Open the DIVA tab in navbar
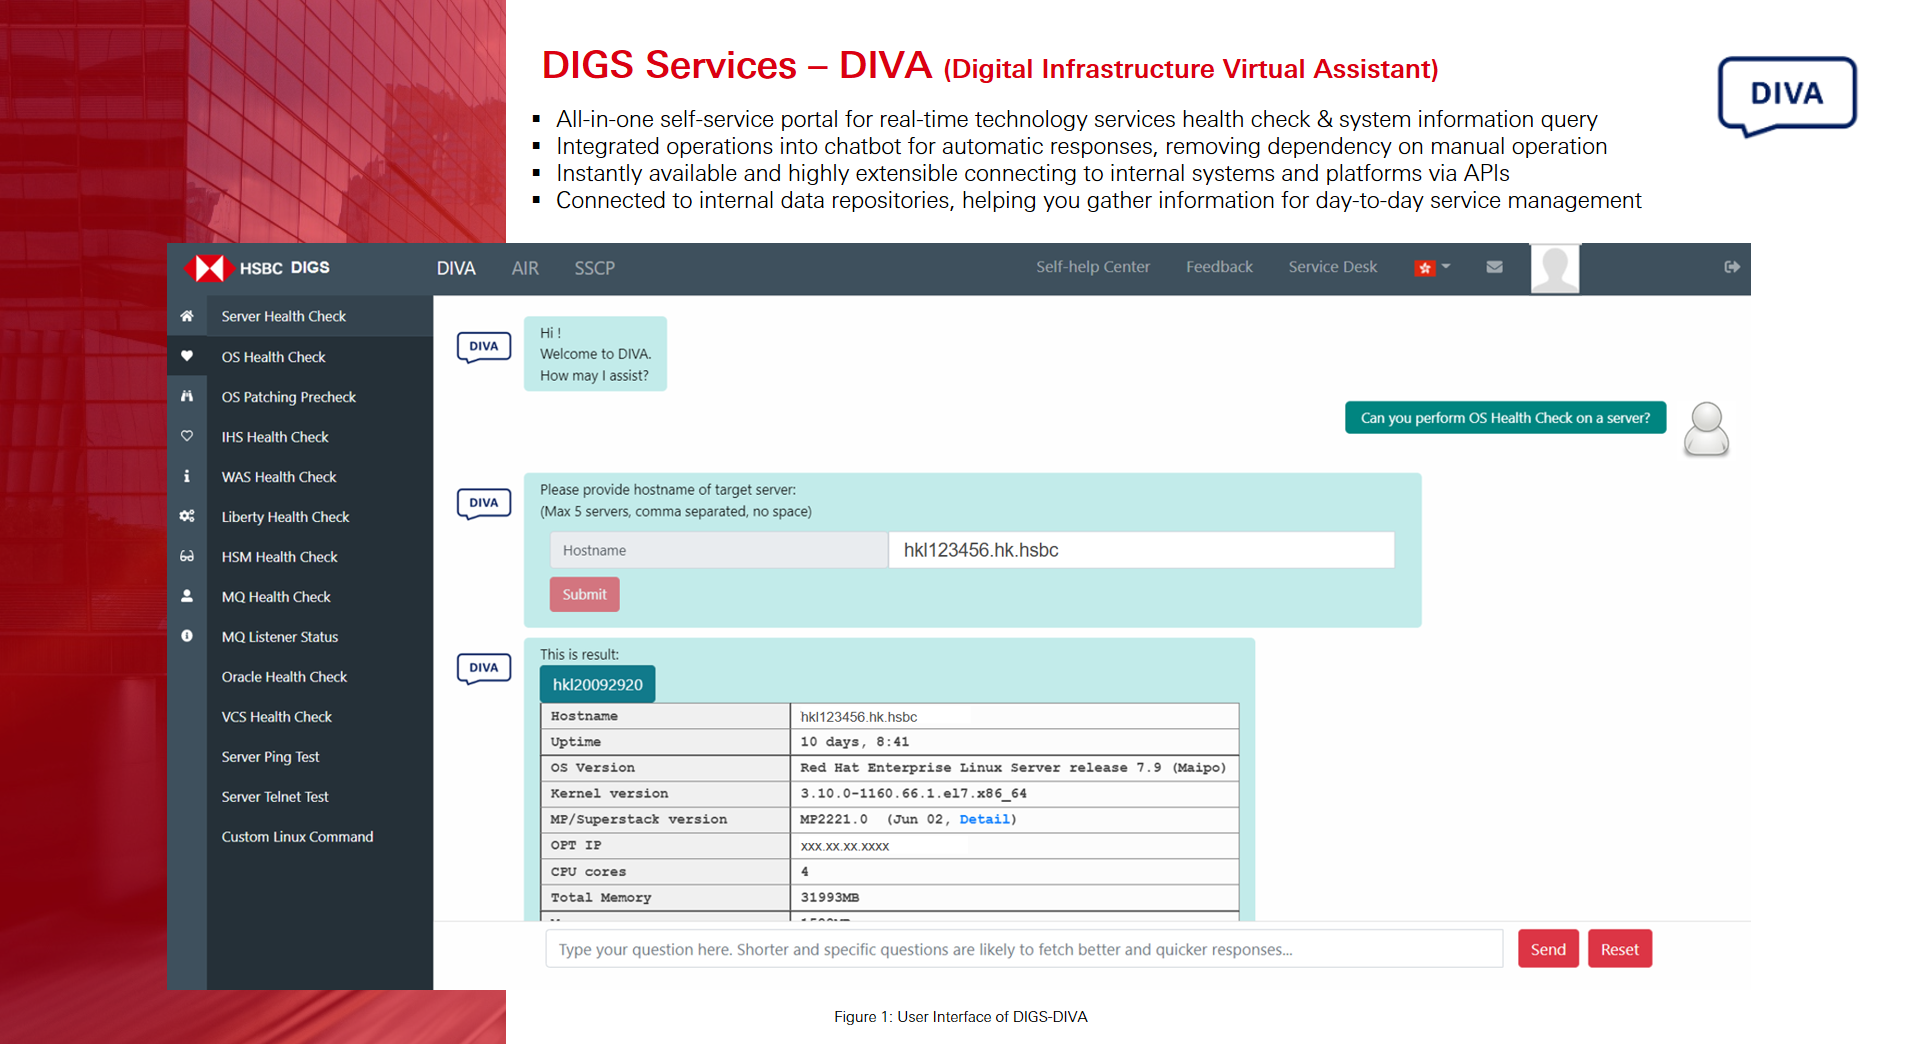This screenshot has width=1920, height=1044. 456,268
